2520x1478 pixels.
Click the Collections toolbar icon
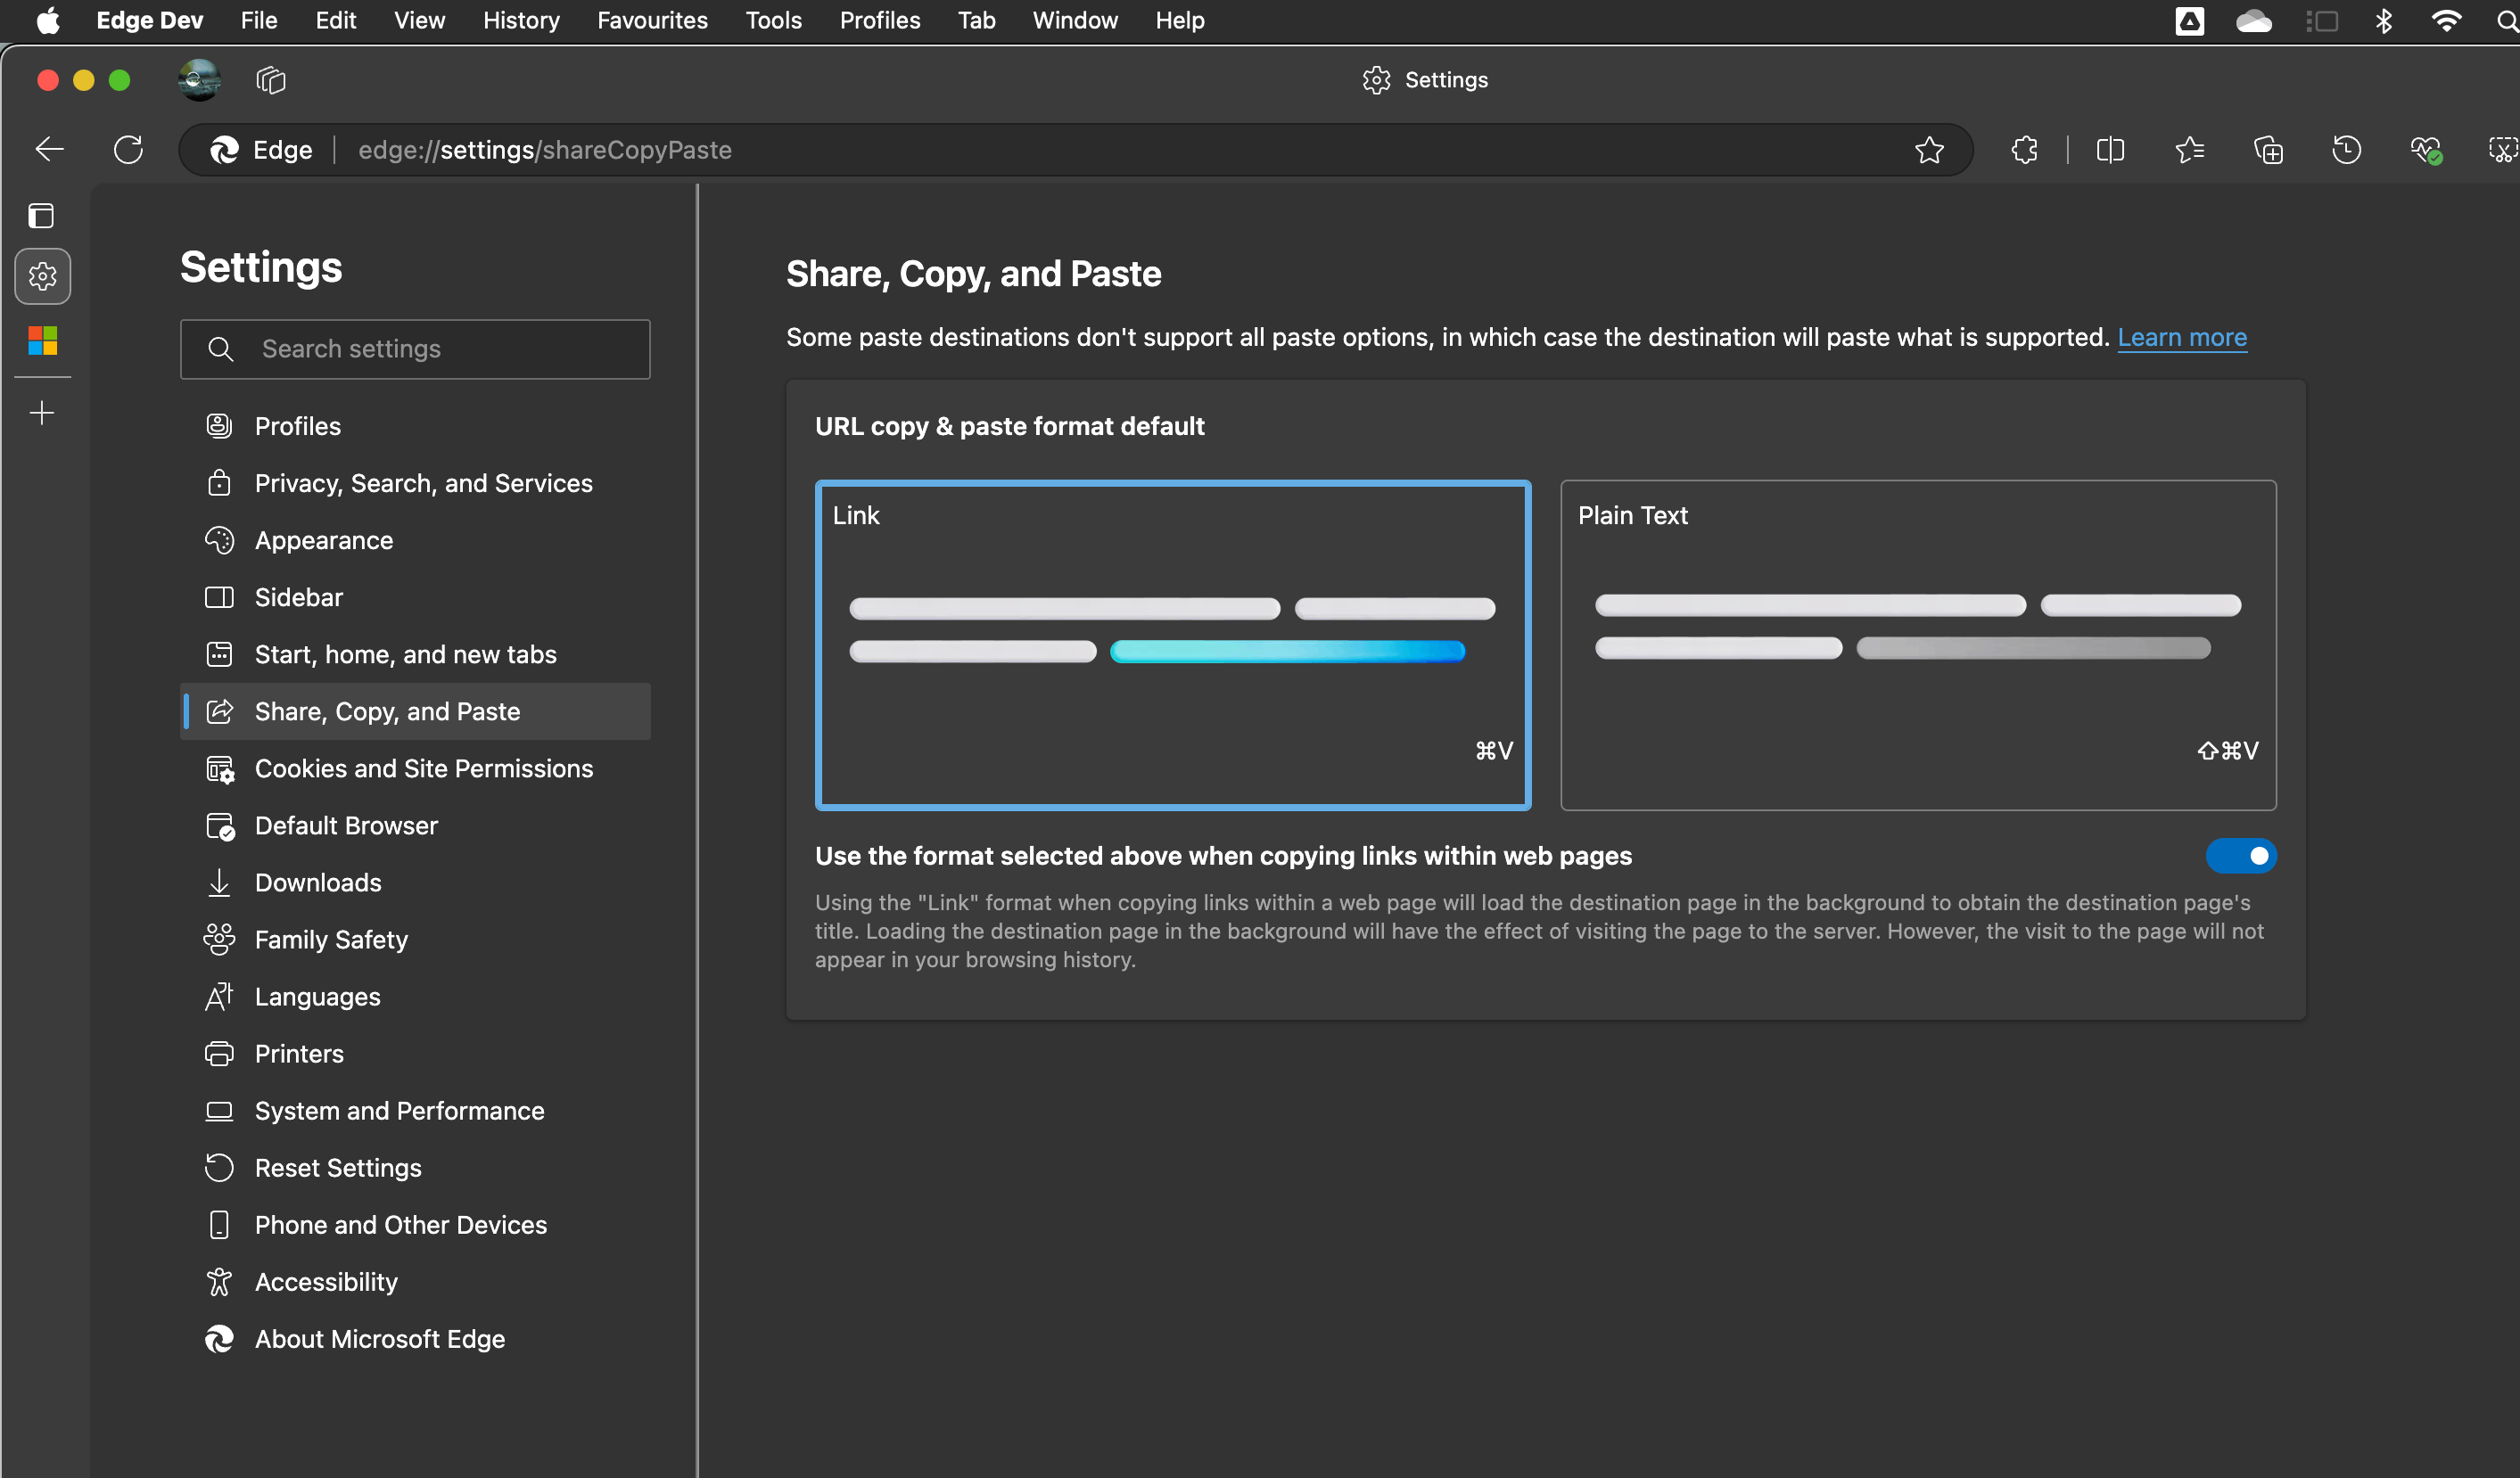[2268, 150]
